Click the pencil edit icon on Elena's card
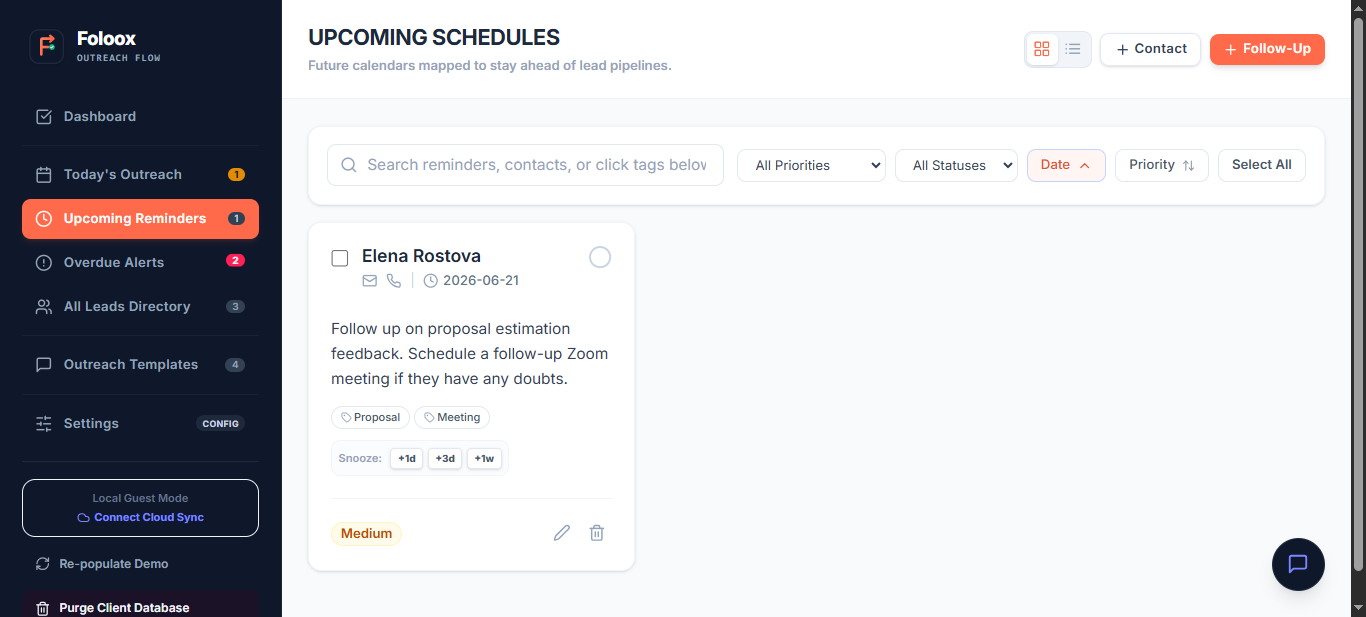The image size is (1366, 617). pos(562,533)
